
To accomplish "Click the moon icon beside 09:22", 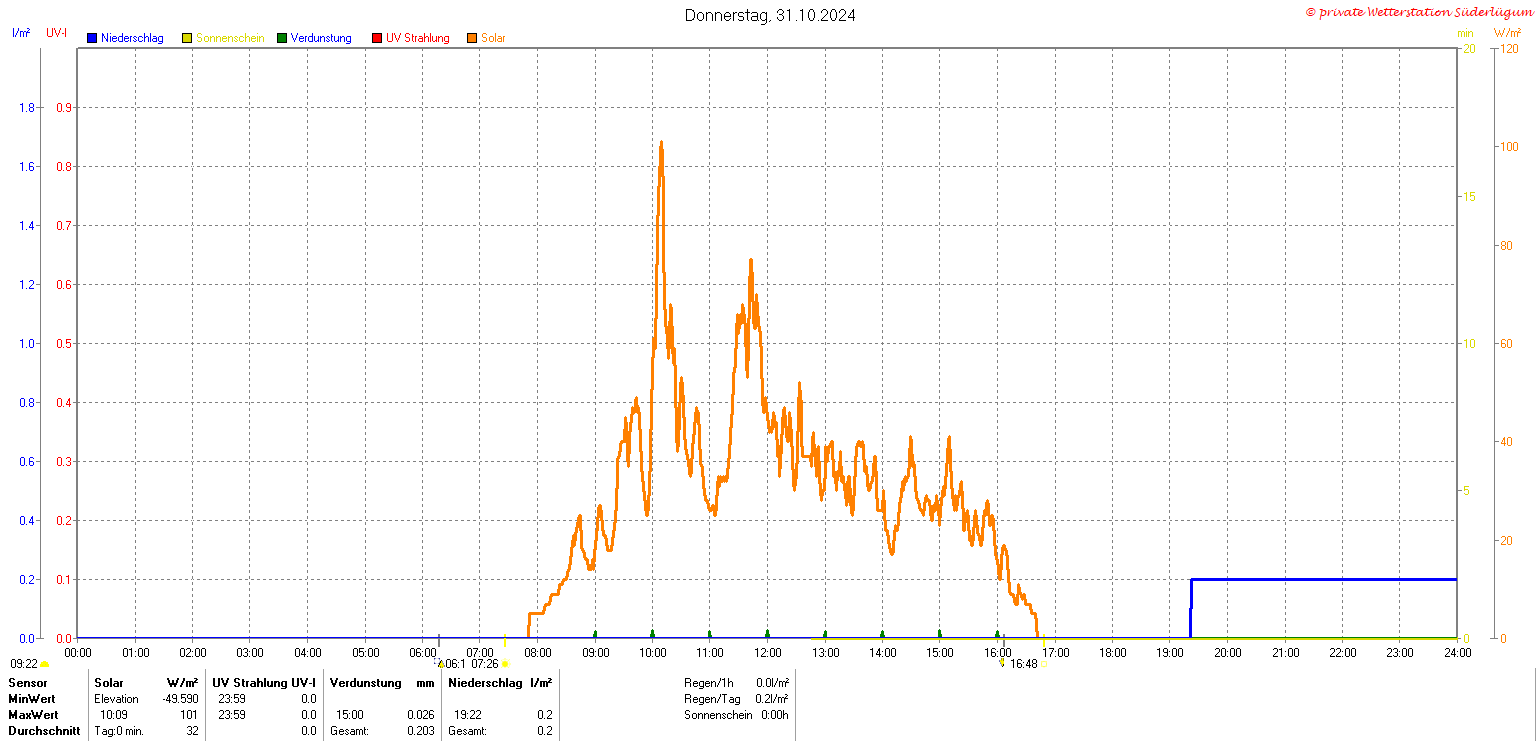I will (x=45, y=664).
